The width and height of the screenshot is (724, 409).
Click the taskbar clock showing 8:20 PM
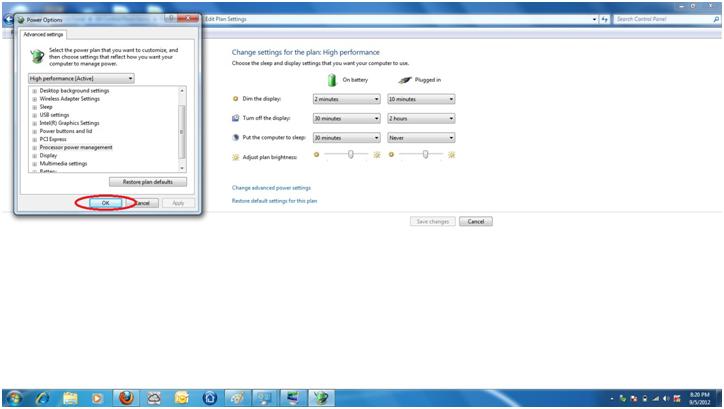[699, 398]
